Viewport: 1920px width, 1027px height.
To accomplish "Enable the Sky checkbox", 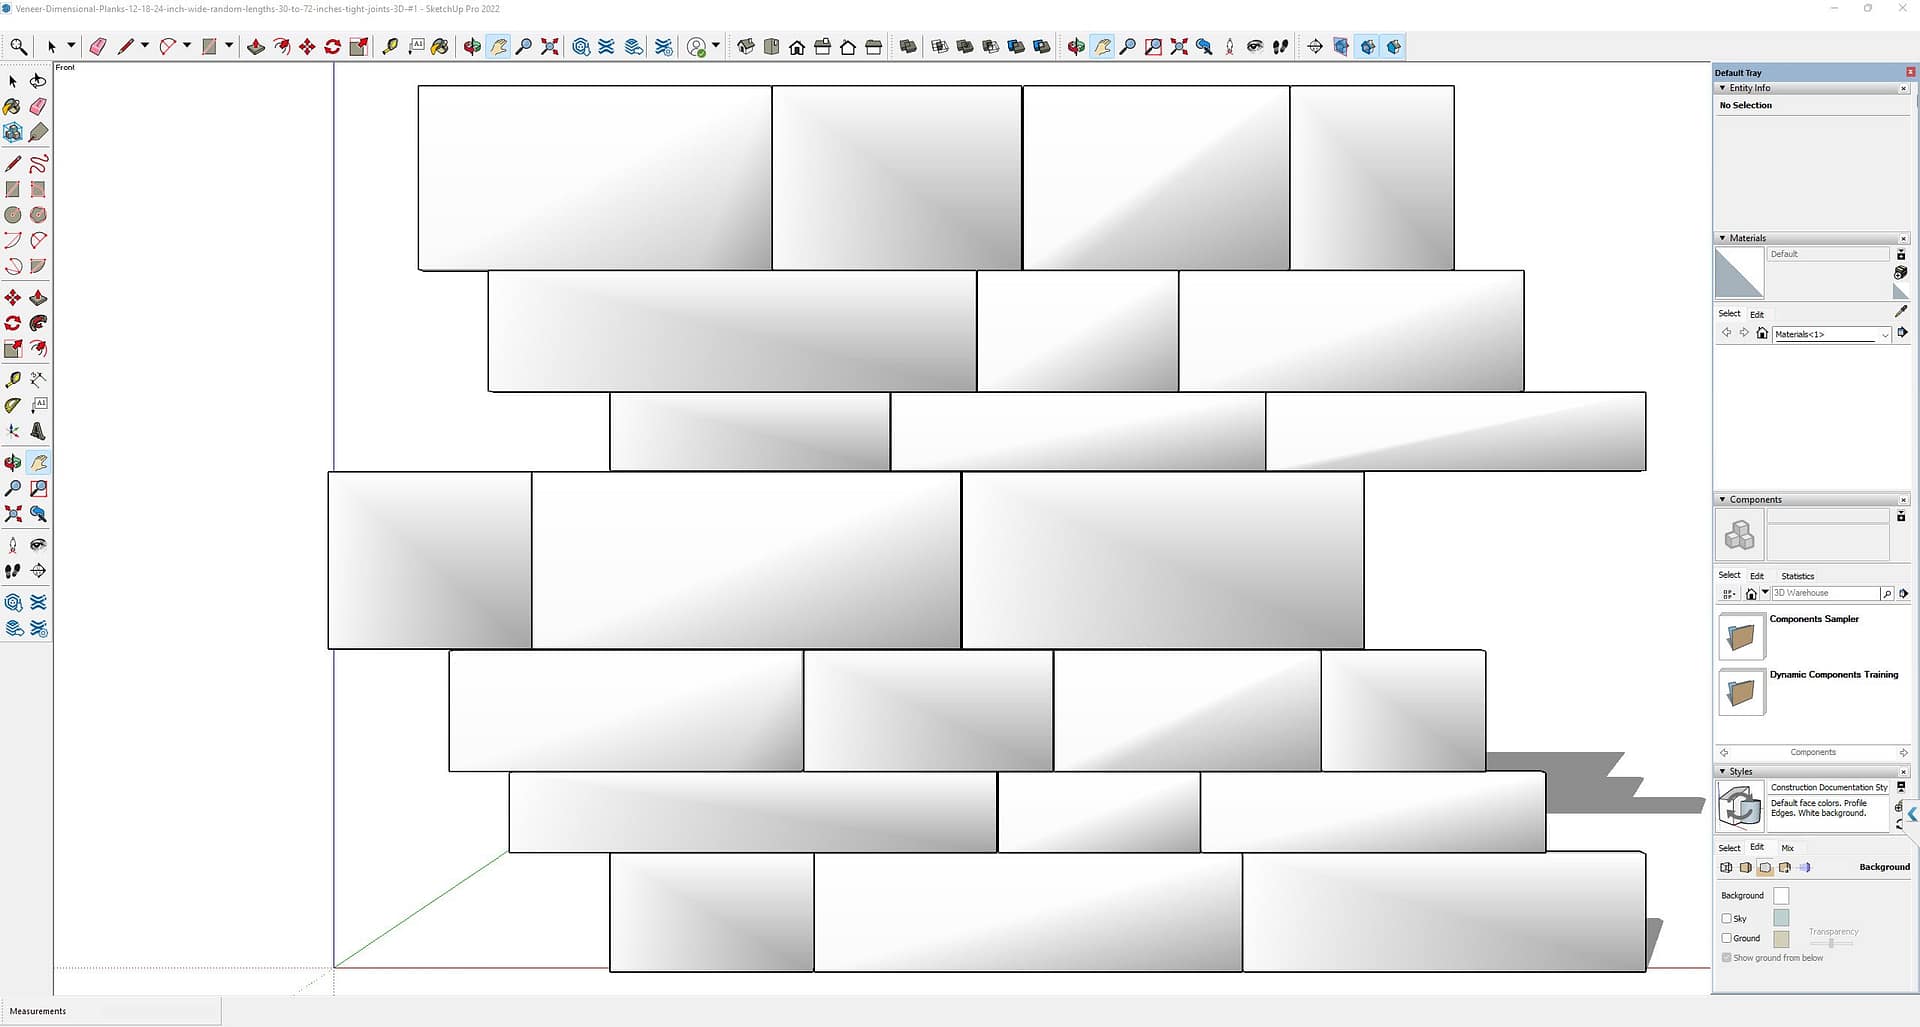I will (1727, 918).
